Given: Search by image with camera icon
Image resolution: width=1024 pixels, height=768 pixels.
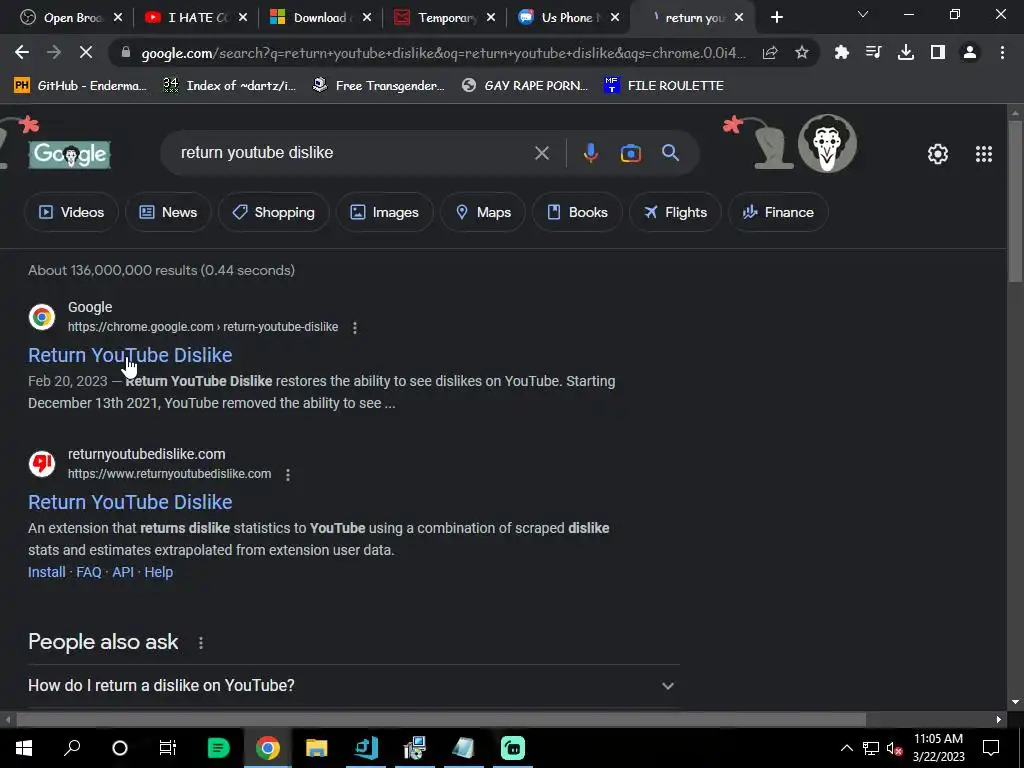Looking at the screenshot, I should 631,153.
